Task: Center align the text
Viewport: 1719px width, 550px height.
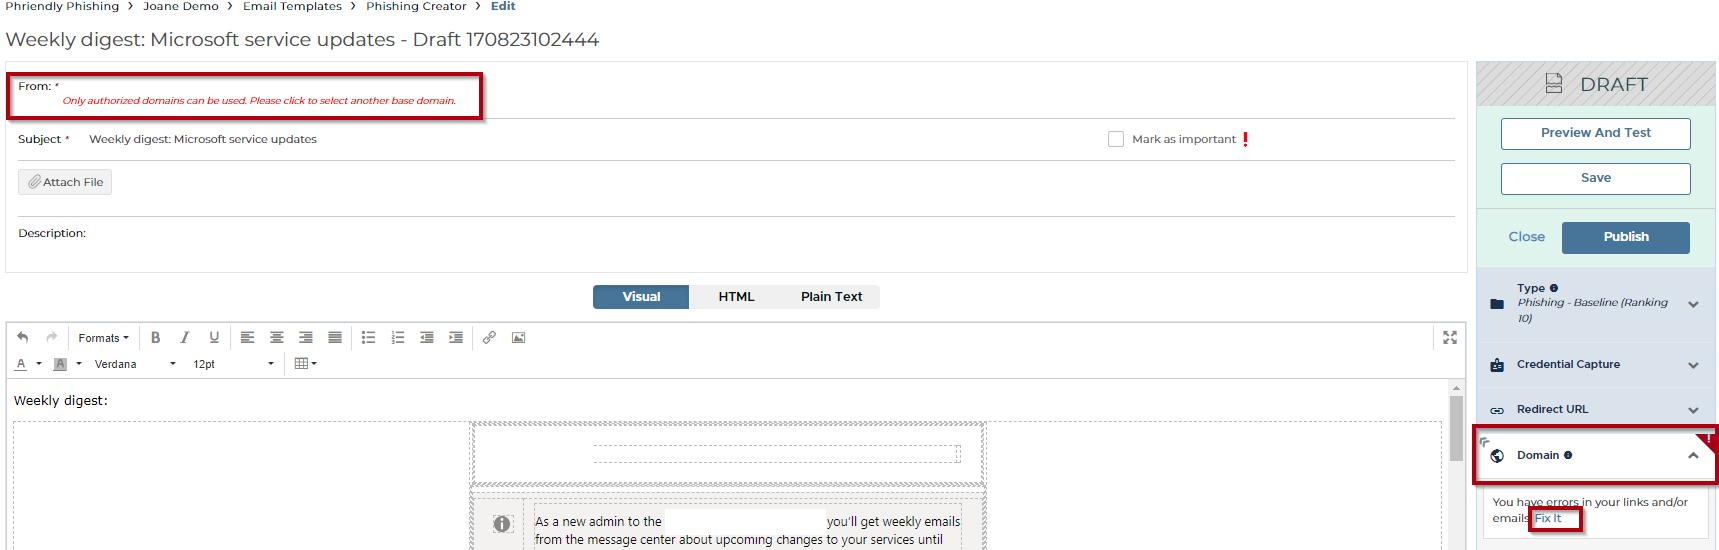Action: [277, 338]
